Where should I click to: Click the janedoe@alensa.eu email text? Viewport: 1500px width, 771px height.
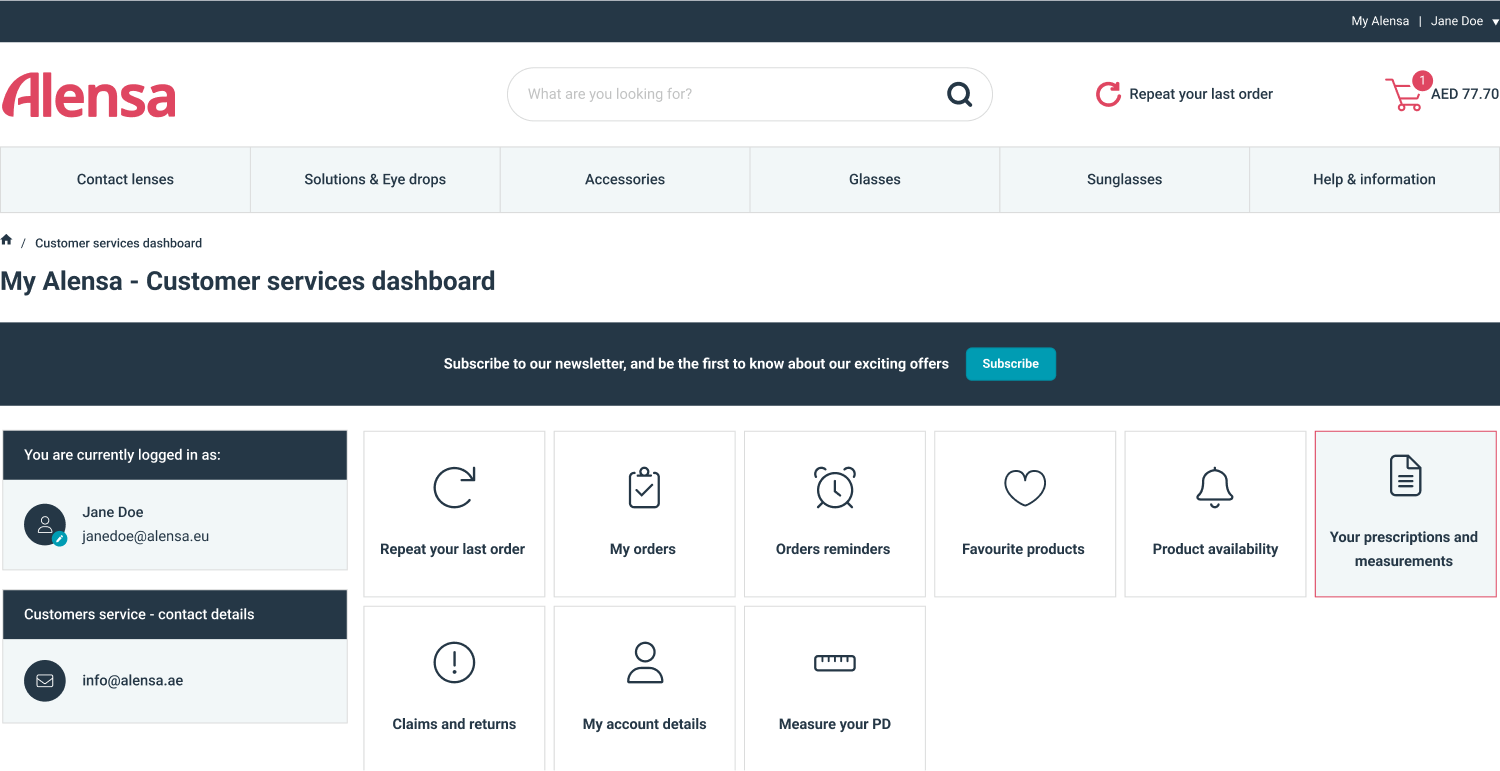click(x=146, y=536)
